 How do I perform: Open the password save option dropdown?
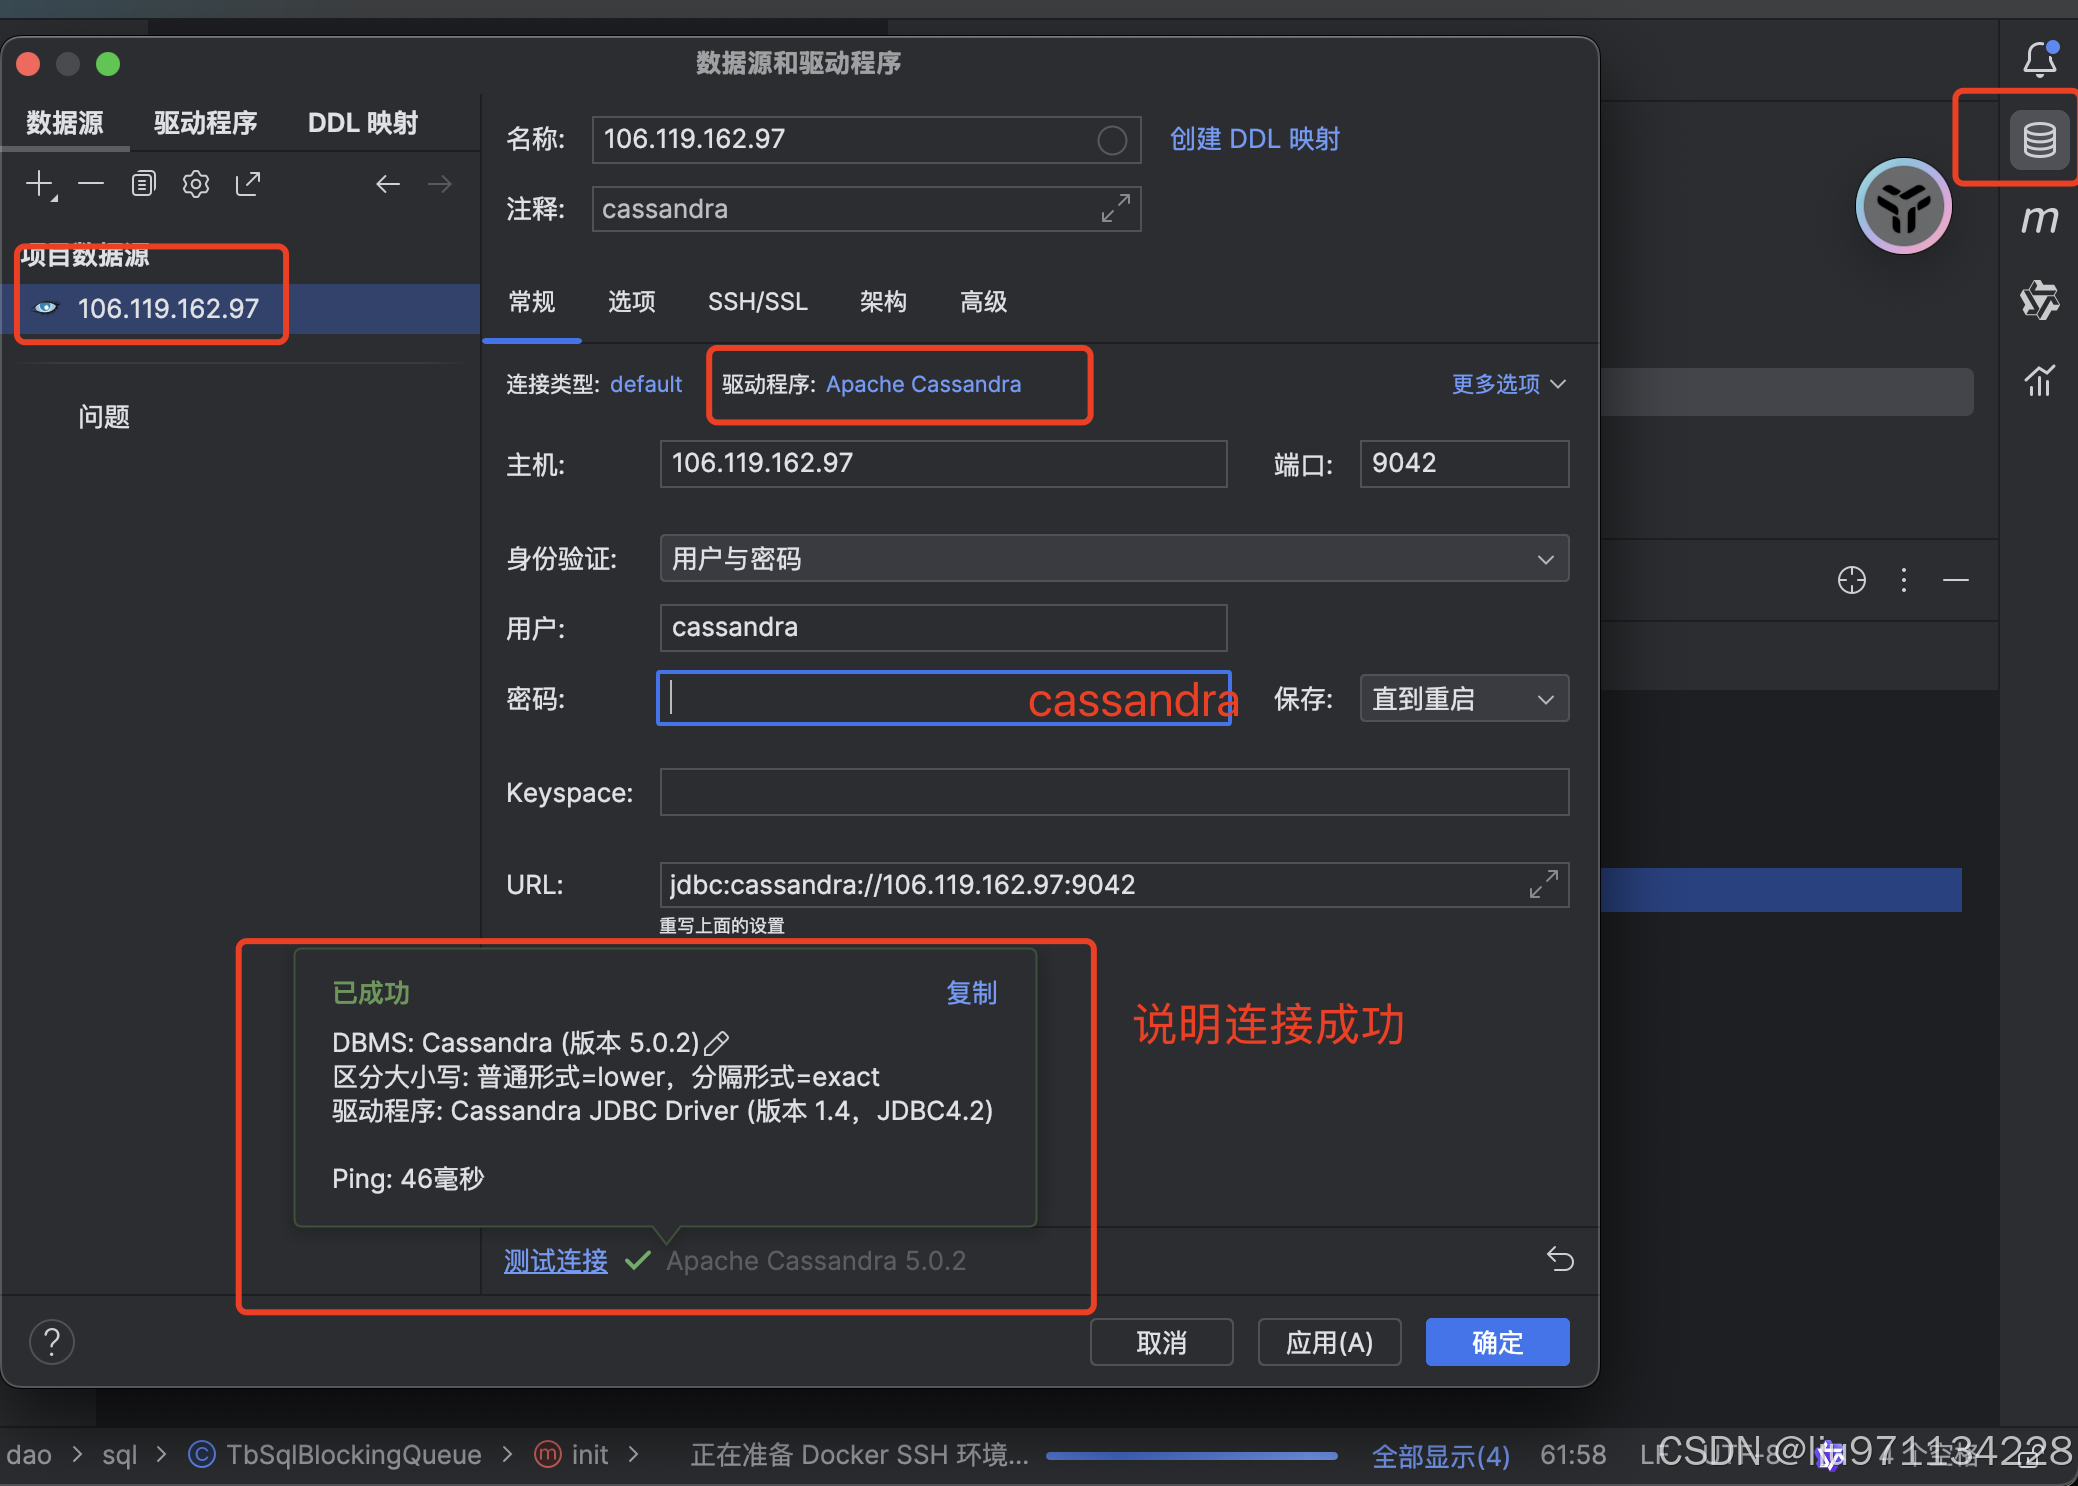point(1464,699)
